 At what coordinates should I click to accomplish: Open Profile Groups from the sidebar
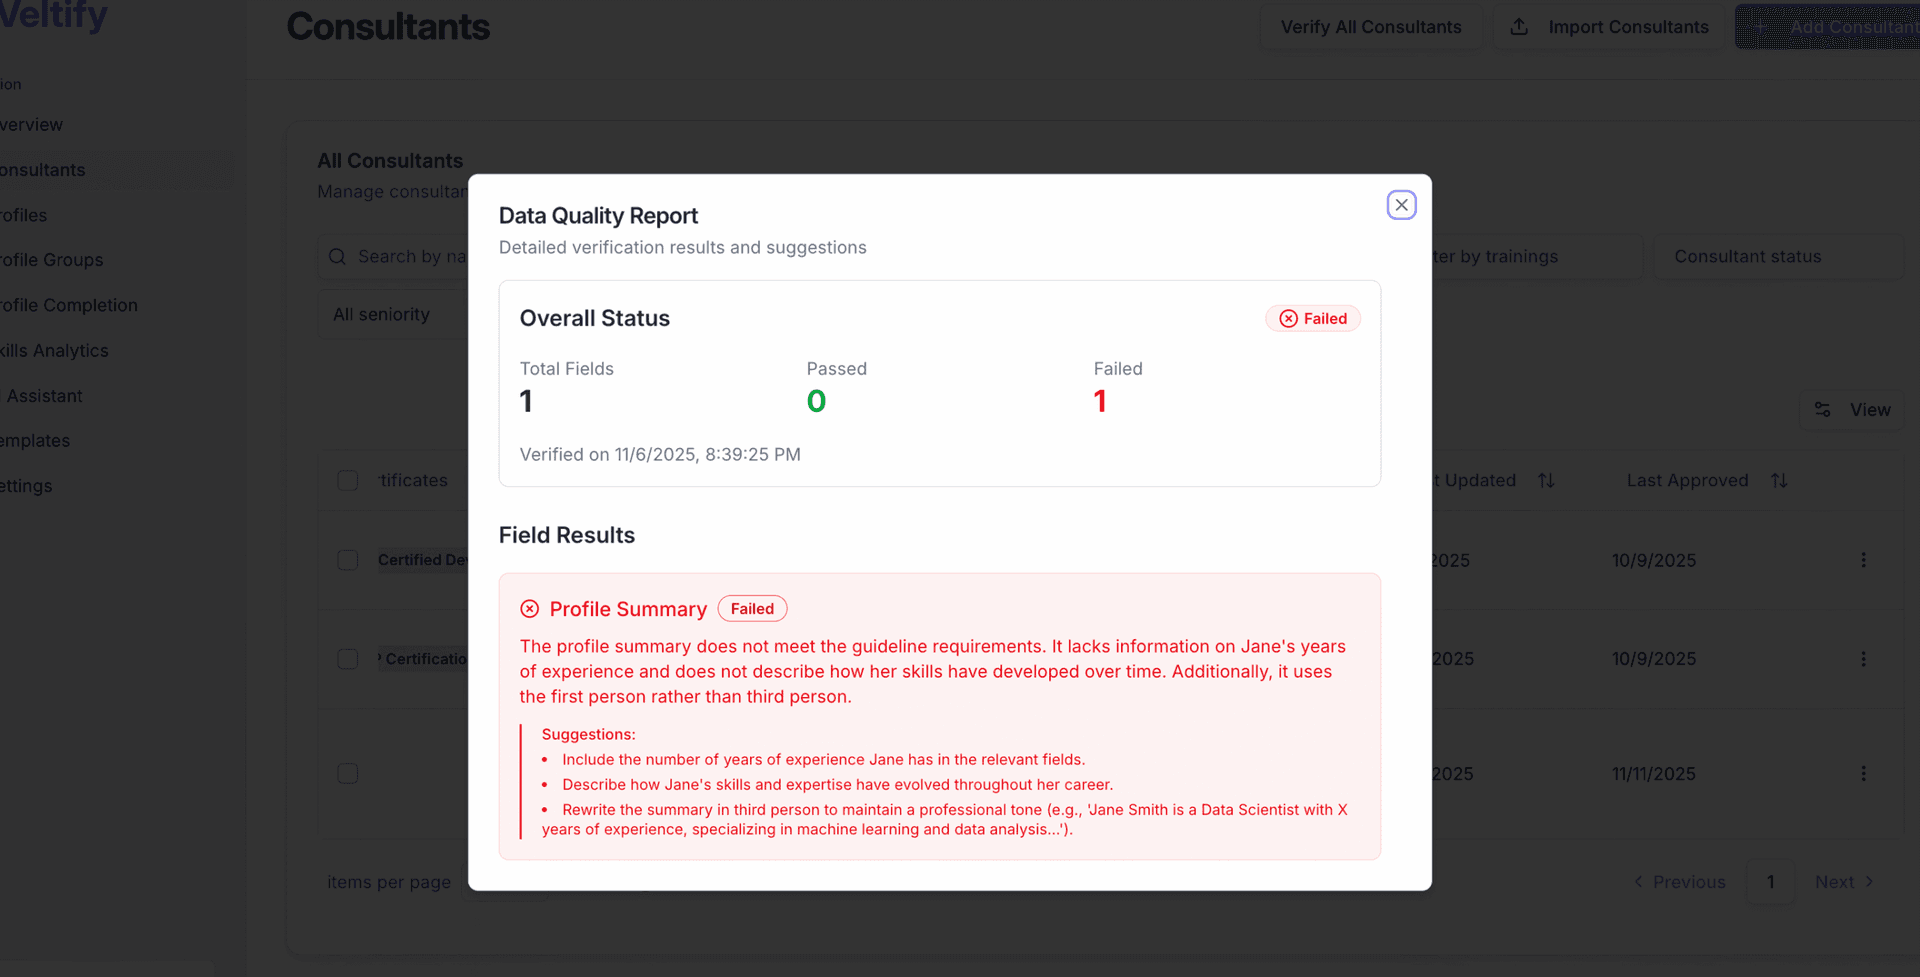[51, 260]
